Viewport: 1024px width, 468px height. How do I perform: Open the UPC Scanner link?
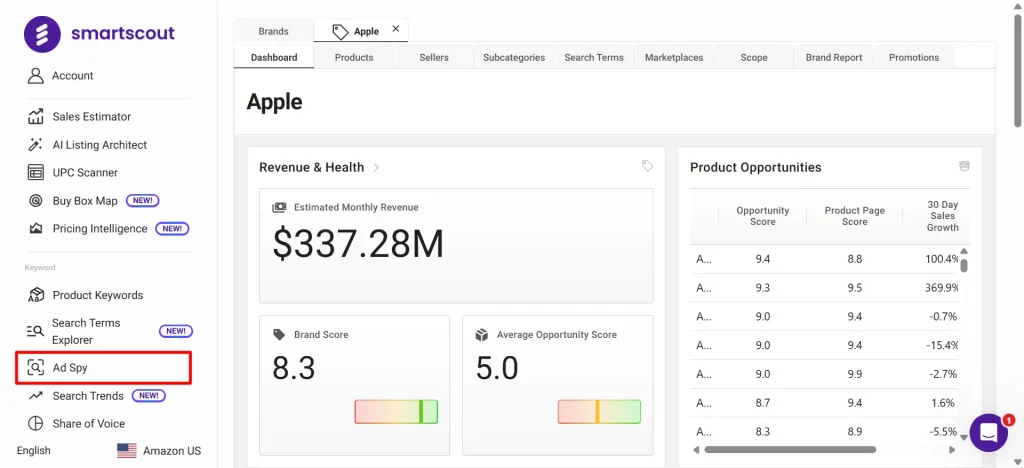86,173
